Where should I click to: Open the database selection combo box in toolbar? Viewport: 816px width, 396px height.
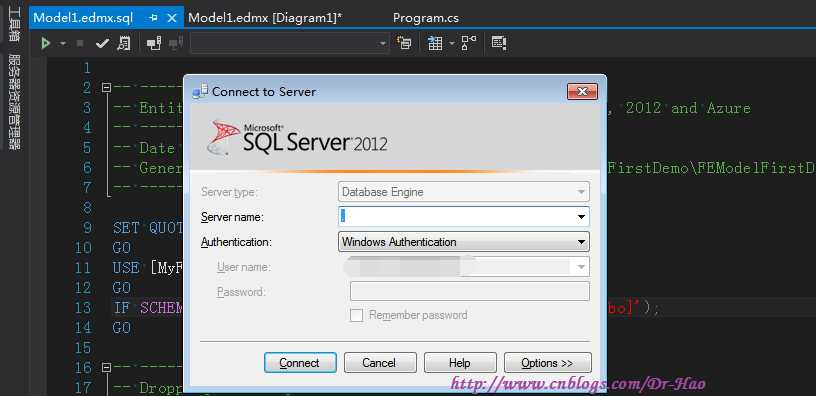289,43
